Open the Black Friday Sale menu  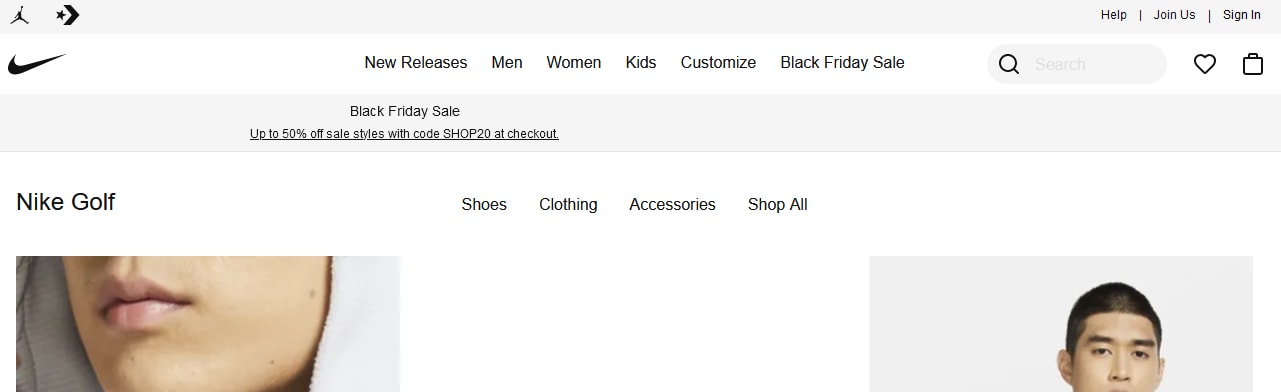pos(842,63)
